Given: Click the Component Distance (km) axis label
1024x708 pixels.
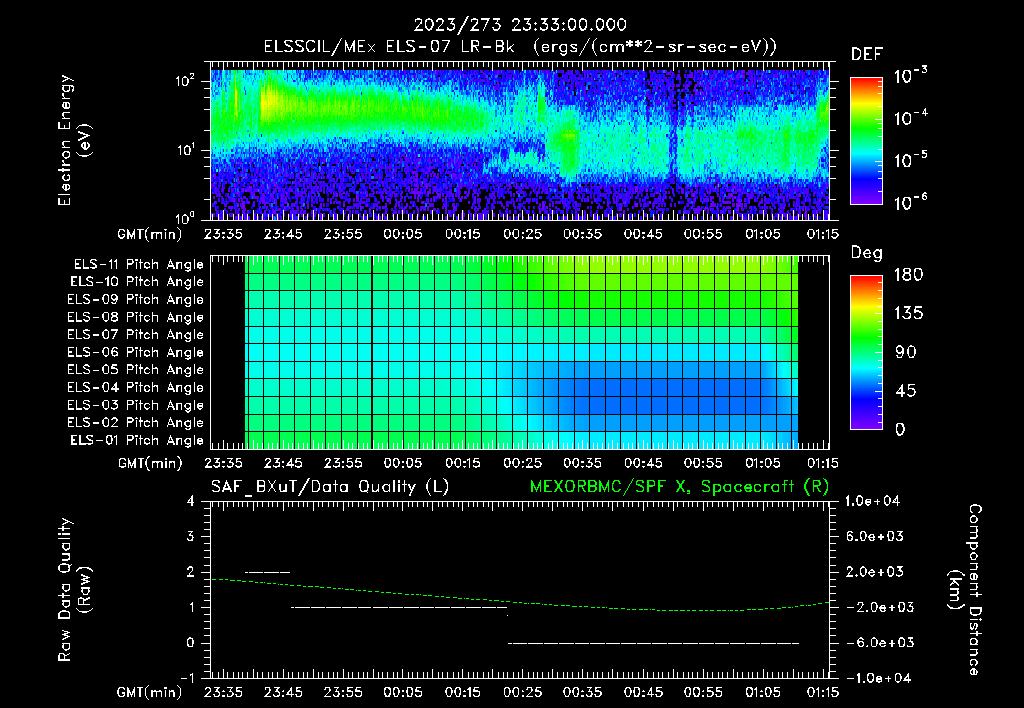Looking at the screenshot, I should pos(966,590).
